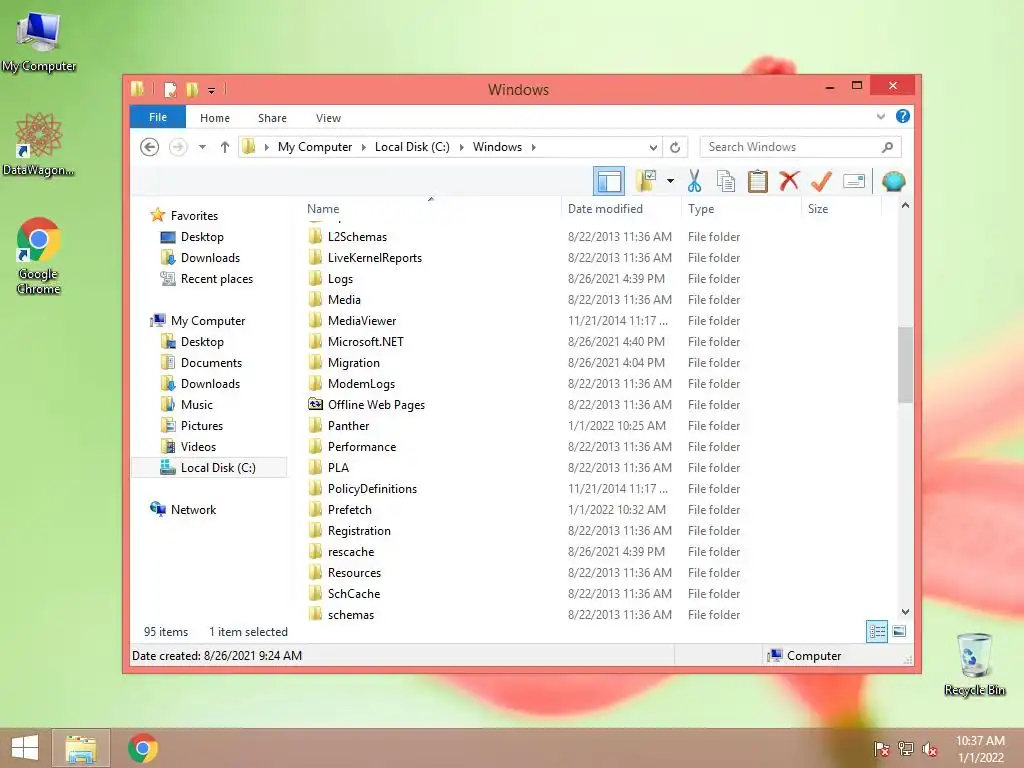Switch to large thumbnails view in status bar
Viewport: 1024px width, 768px height.
[x=899, y=631]
